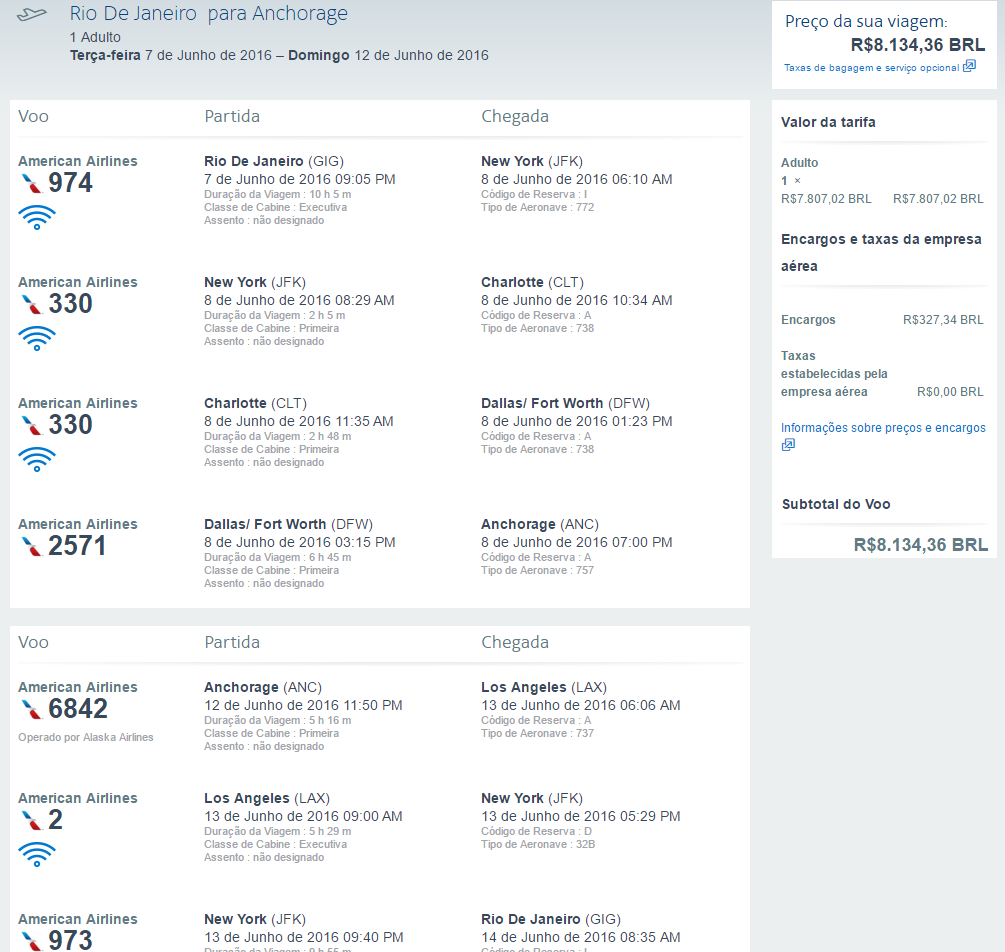The height and width of the screenshot is (952, 1005).
Task: Click the trip dates line Terça-feira 7 de Junho
Action: 279,55
